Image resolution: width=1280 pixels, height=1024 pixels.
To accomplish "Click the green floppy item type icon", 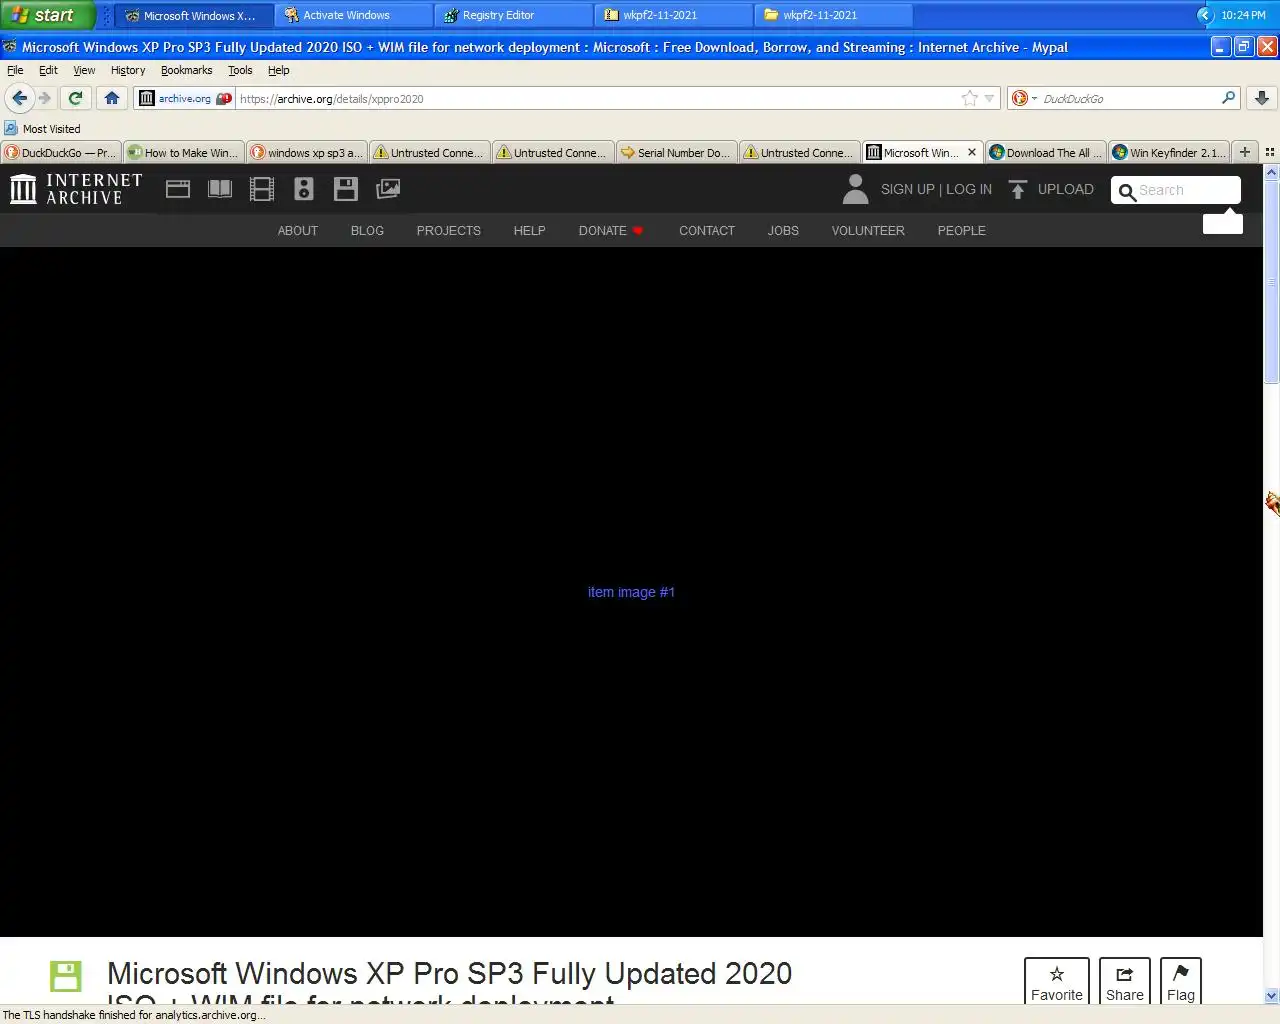I will (x=66, y=976).
